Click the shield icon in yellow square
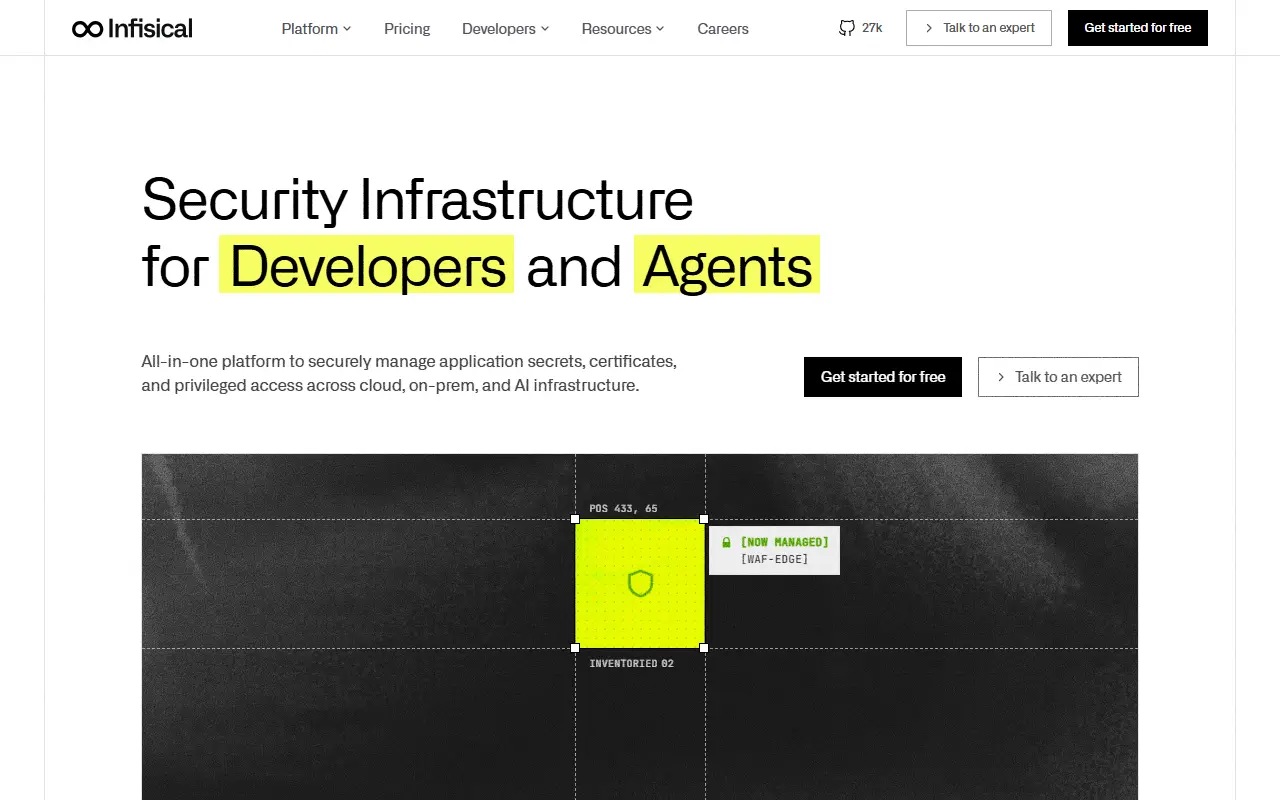Screen dimensions: 1280x800 point(640,583)
